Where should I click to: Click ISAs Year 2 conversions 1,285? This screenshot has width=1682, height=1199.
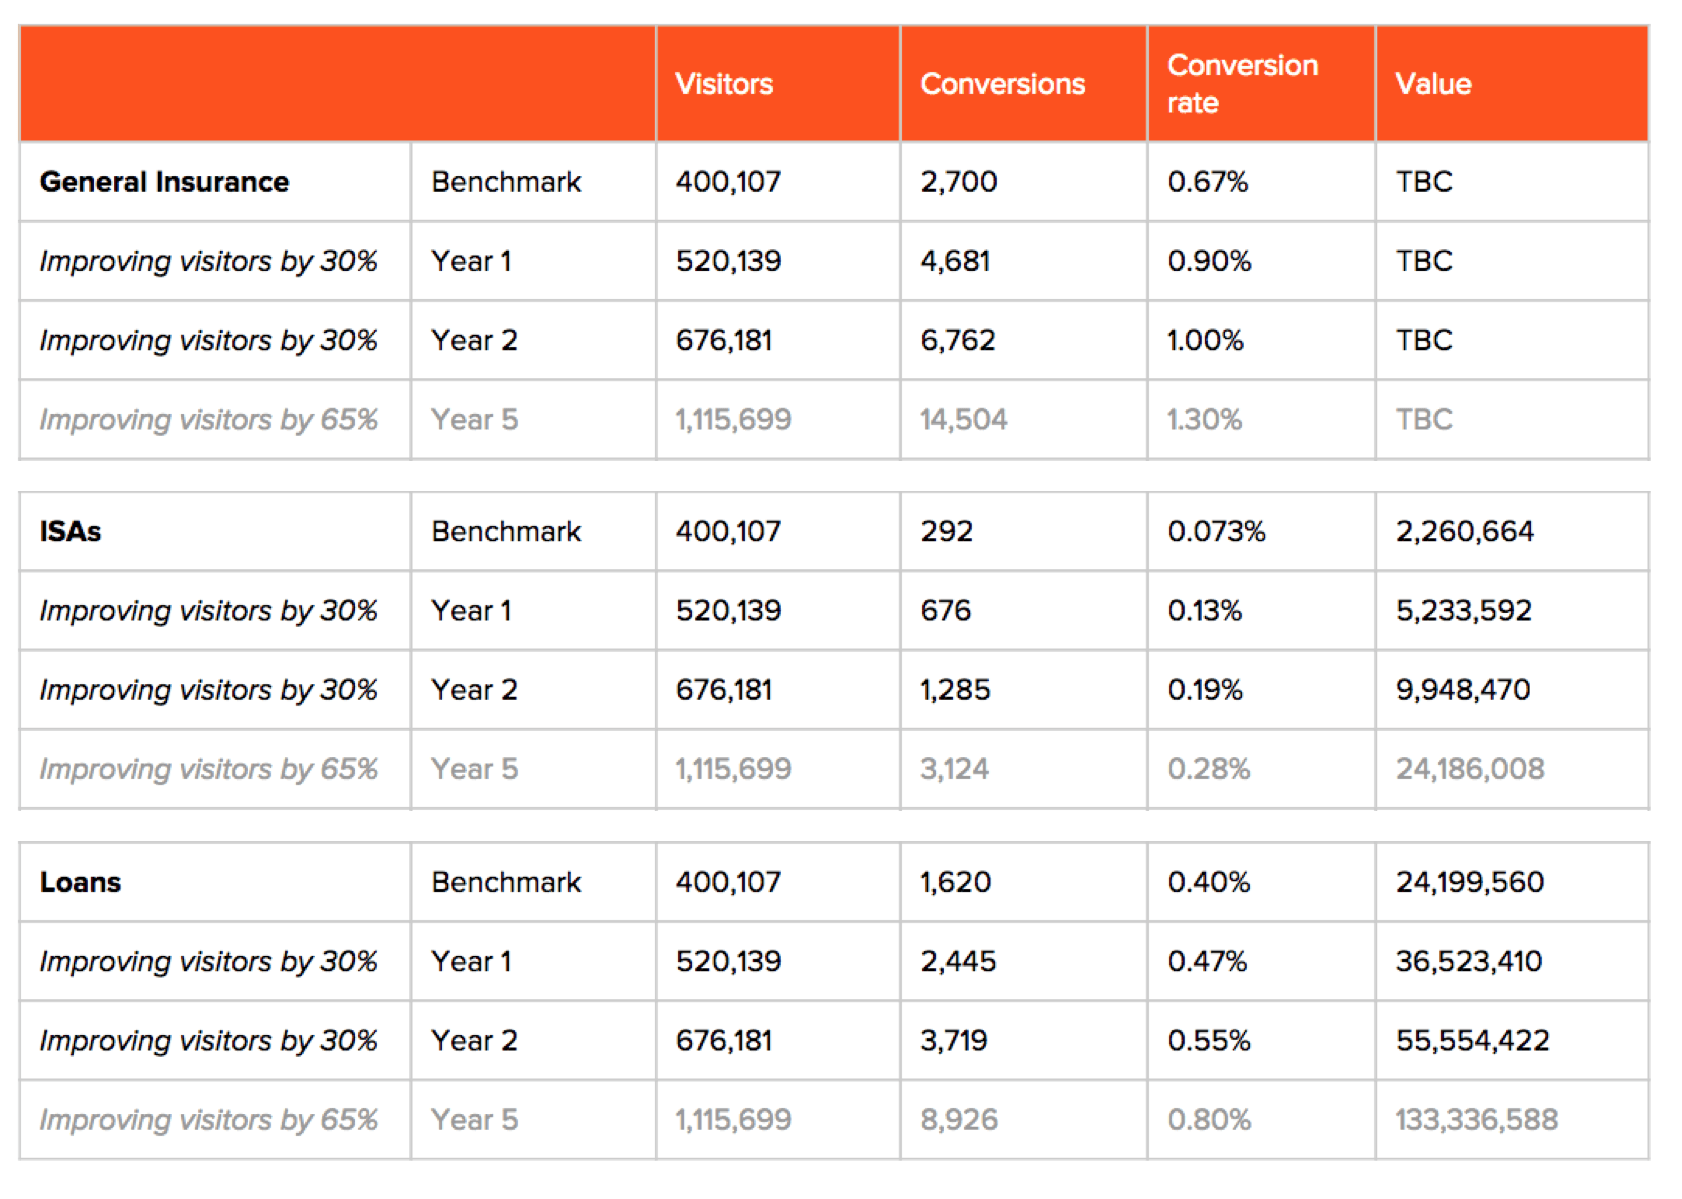pyautogui.click(x=955, y=690)
